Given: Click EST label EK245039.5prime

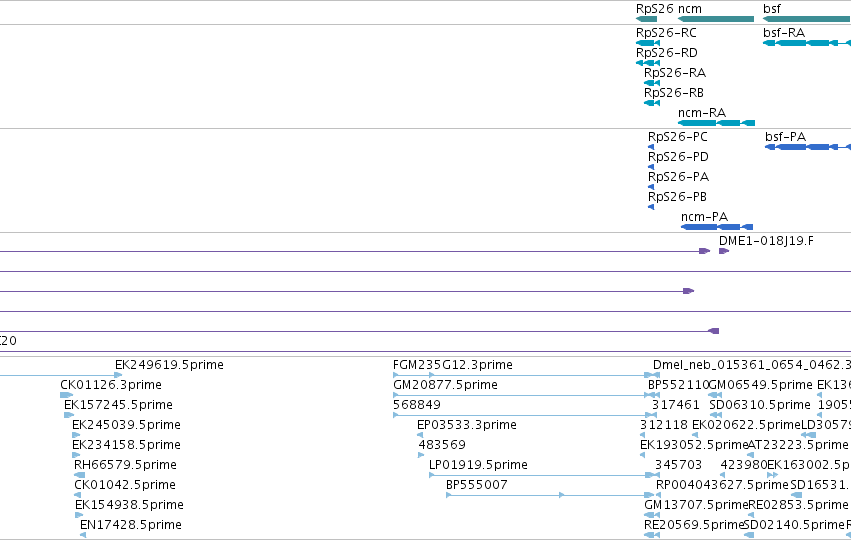Looking at the screenshot, I should (126, 425).
